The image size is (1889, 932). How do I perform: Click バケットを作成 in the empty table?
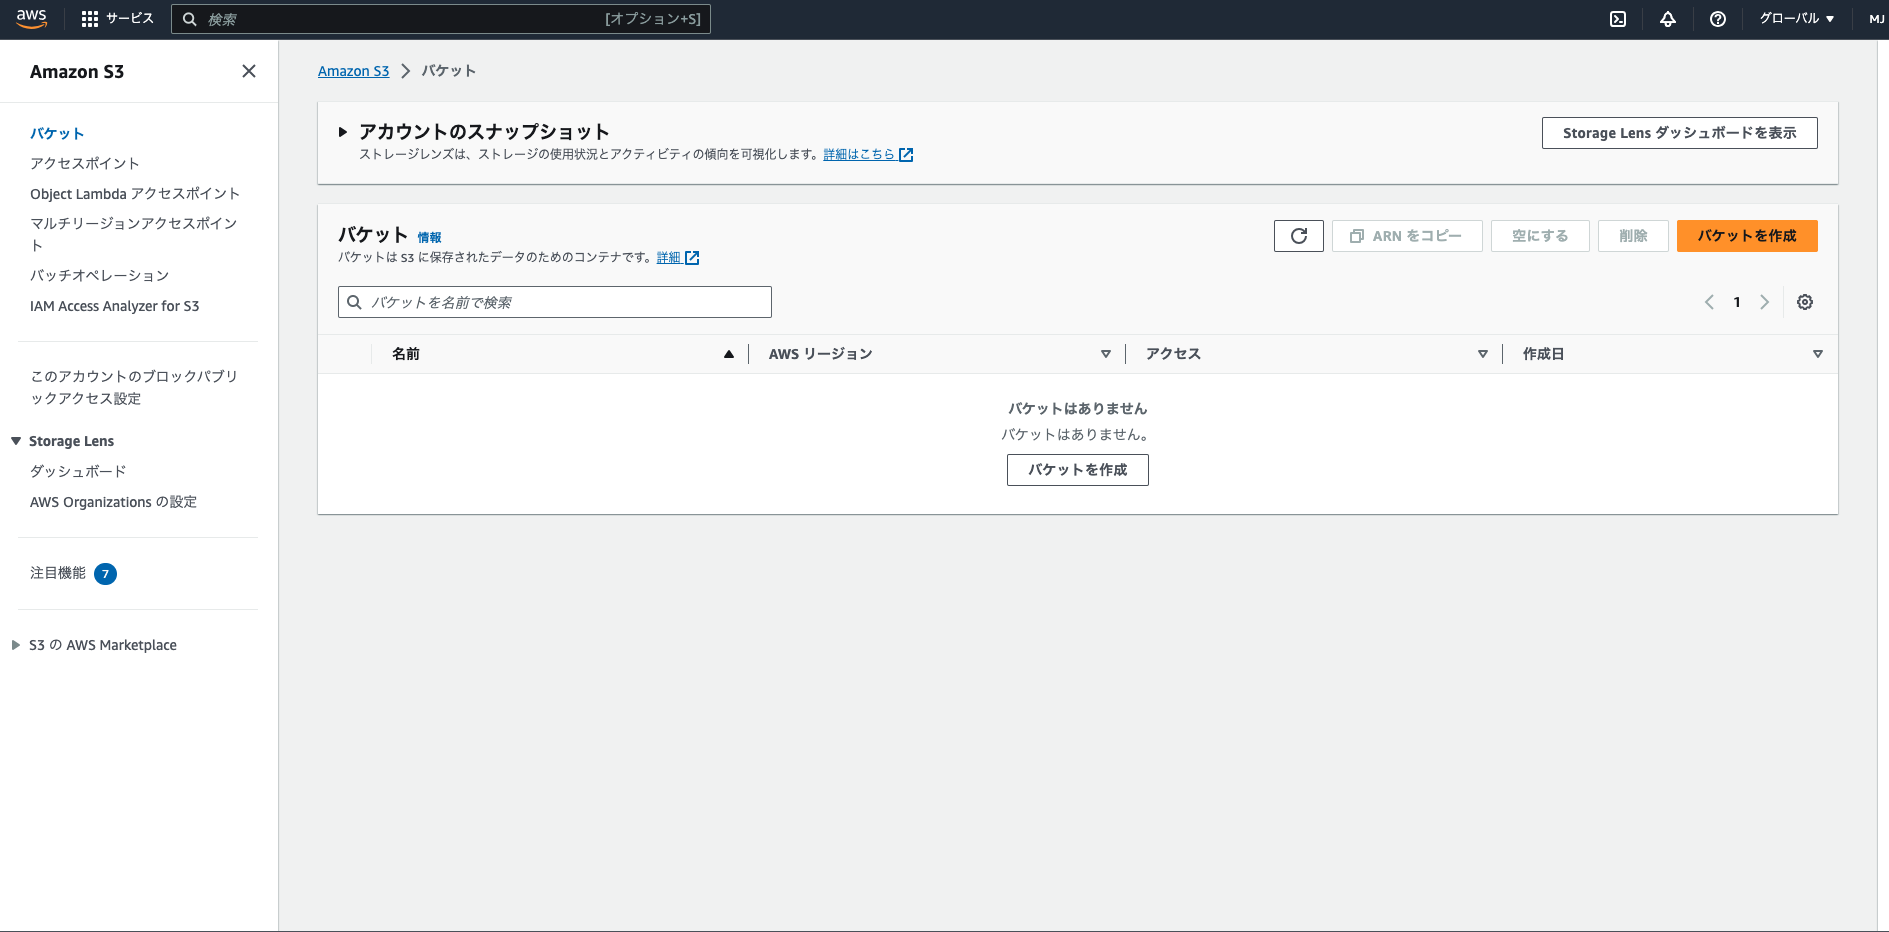click(1078, 470)
